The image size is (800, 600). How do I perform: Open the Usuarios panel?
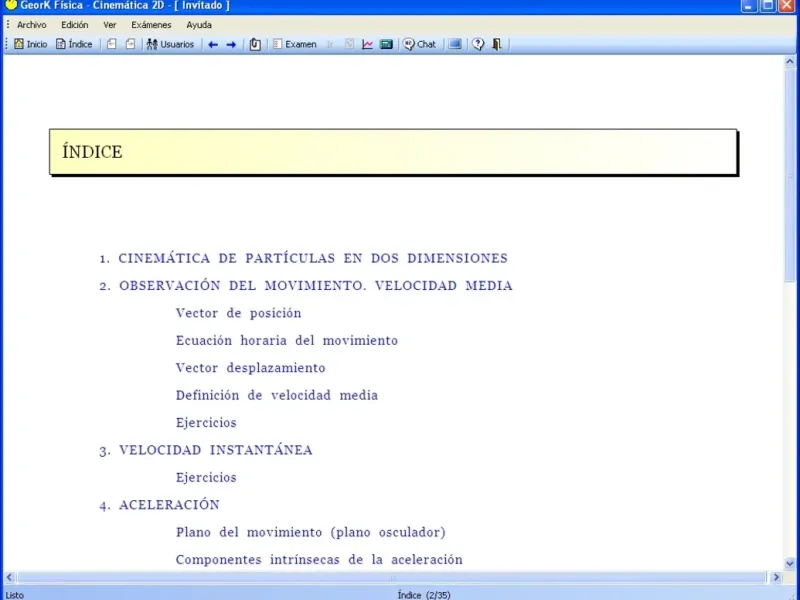pos(170,44)
